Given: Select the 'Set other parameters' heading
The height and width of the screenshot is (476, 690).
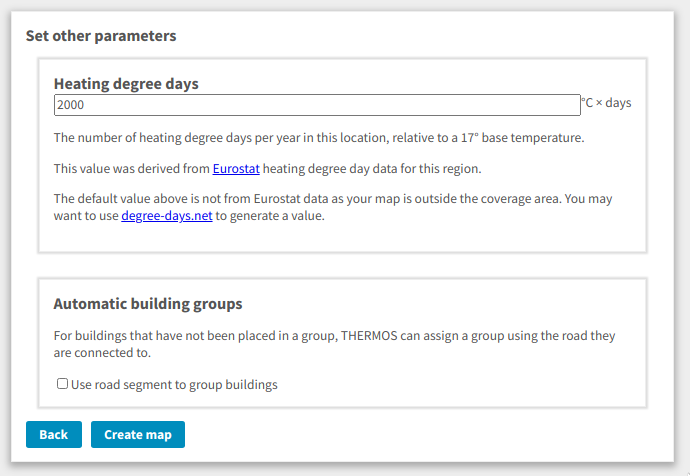Looking at the screenshot, I should click(101, 36).
